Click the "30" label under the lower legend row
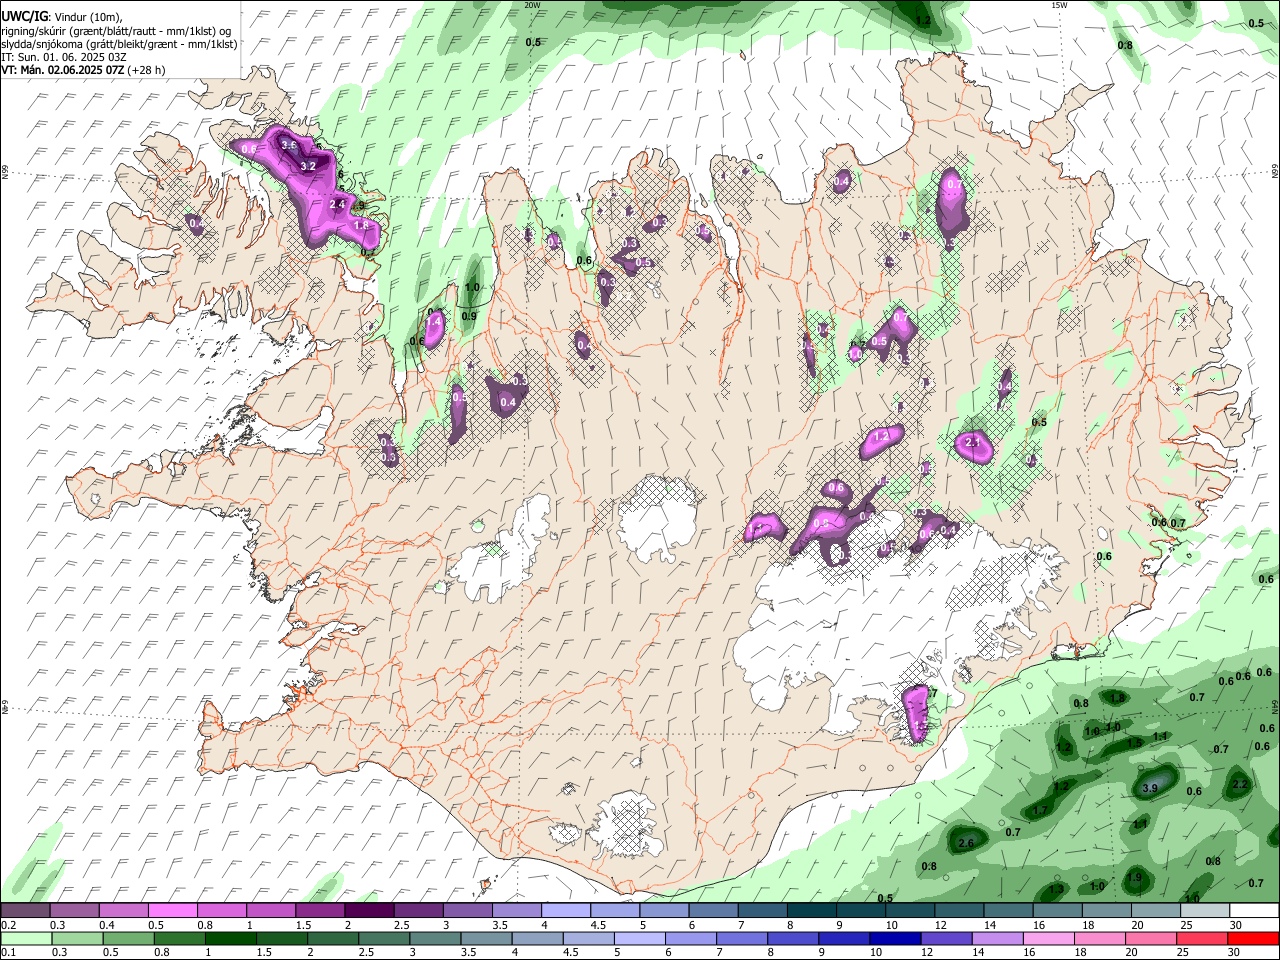This screenshot has width=1280, height=960. [x=1236, y=953]
